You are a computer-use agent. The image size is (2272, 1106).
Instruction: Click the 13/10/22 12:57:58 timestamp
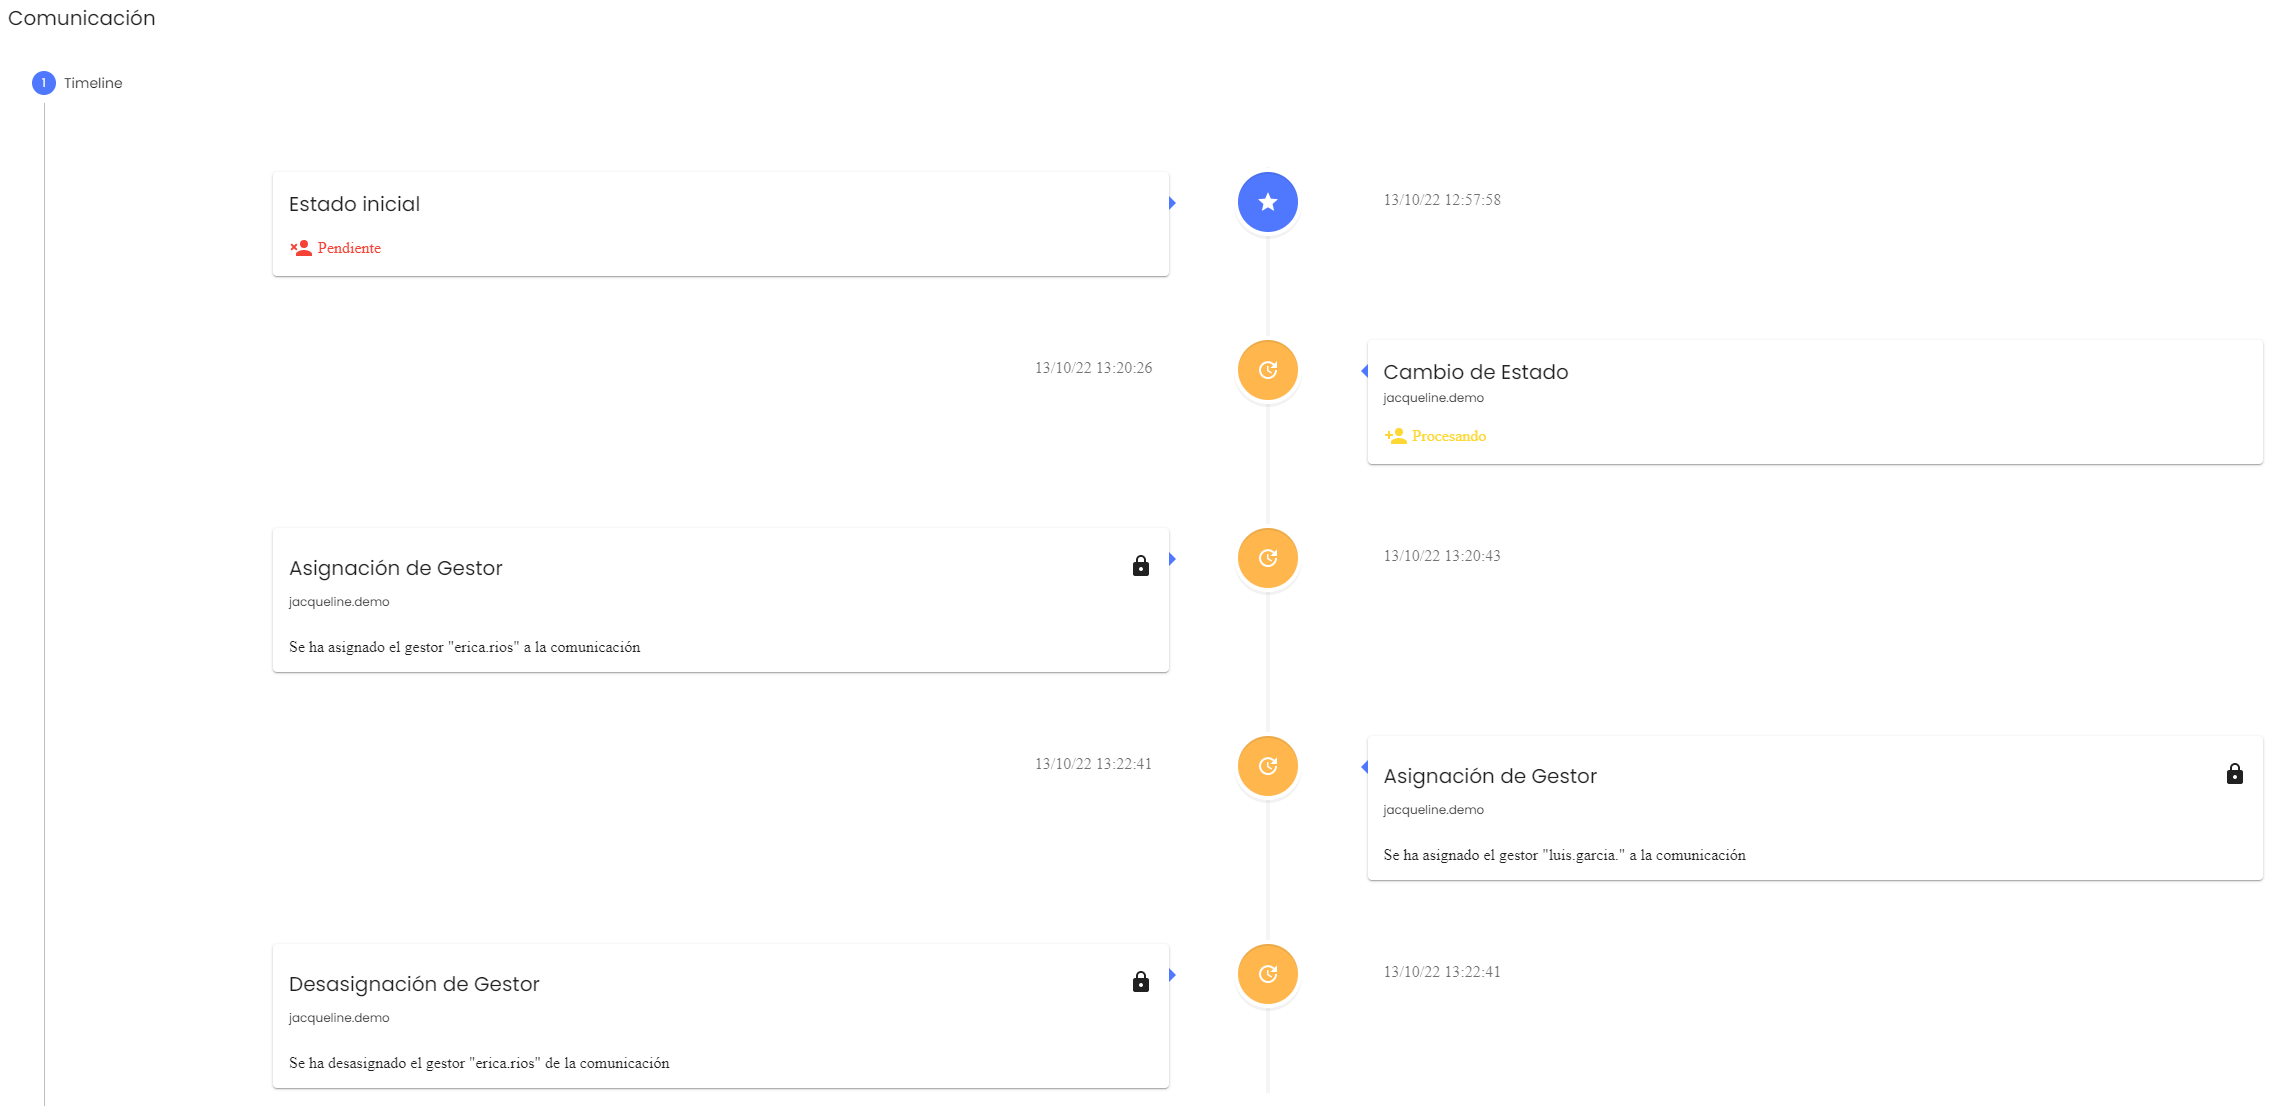pos(1441,200)
